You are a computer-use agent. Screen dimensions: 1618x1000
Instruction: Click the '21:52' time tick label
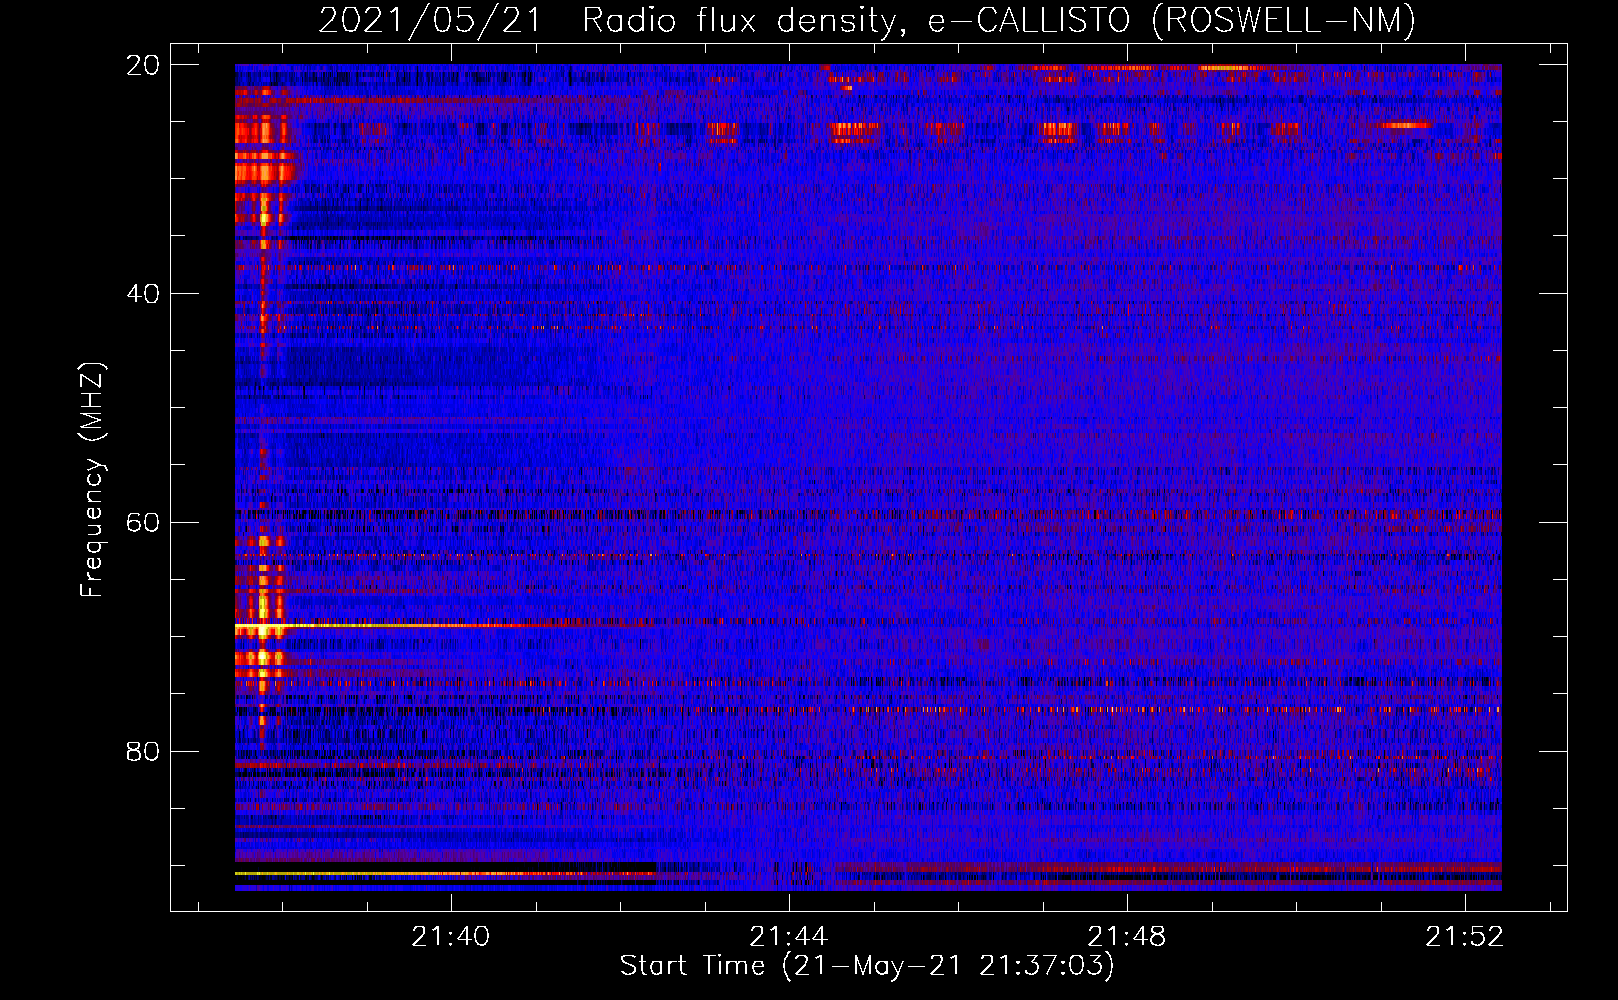pos(1465,936)
